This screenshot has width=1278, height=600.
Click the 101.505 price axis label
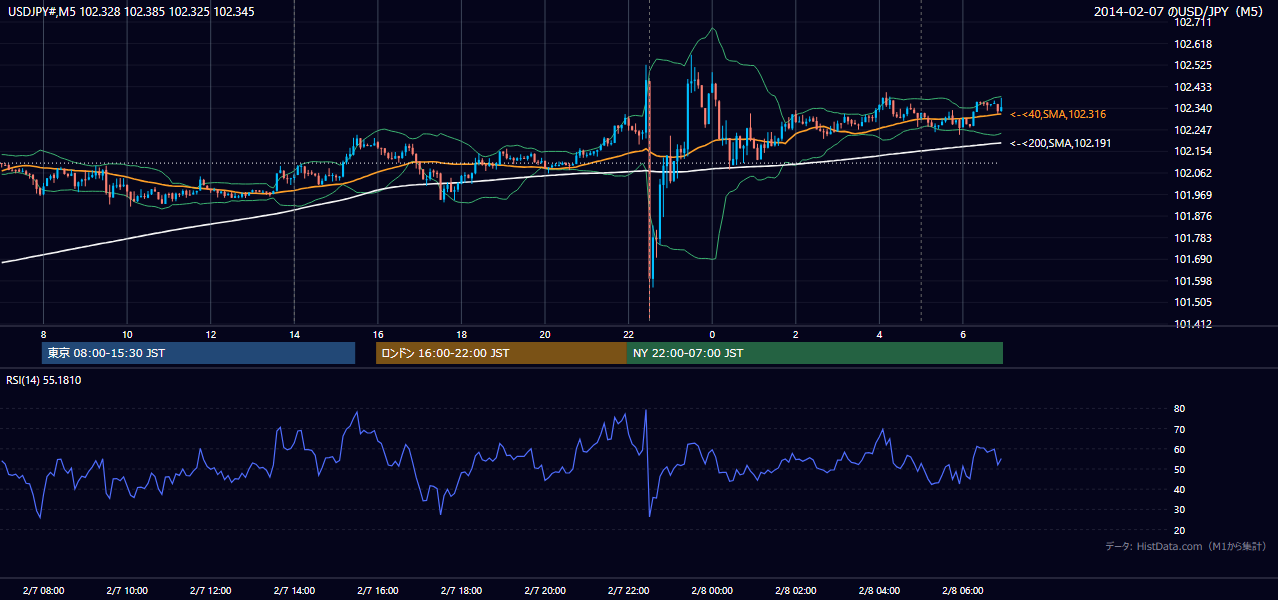(x=1193, y=302)
